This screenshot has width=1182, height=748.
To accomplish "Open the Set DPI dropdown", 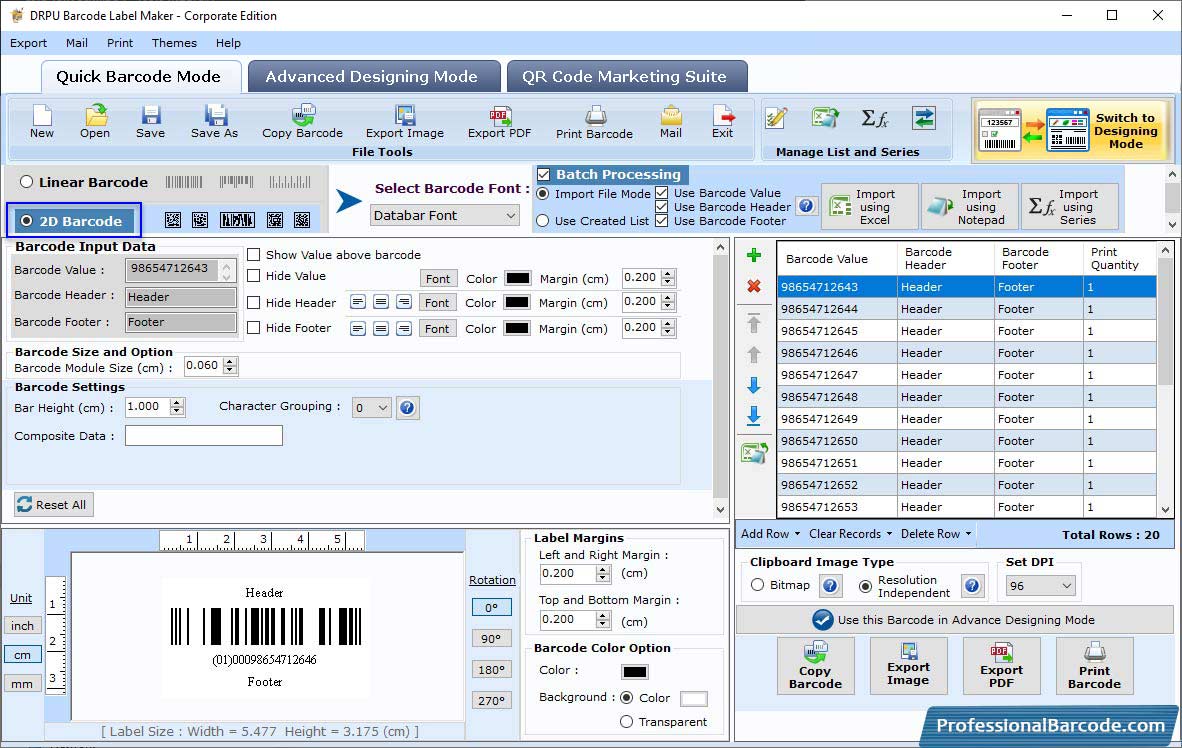I will click(x=1040, y=586).
